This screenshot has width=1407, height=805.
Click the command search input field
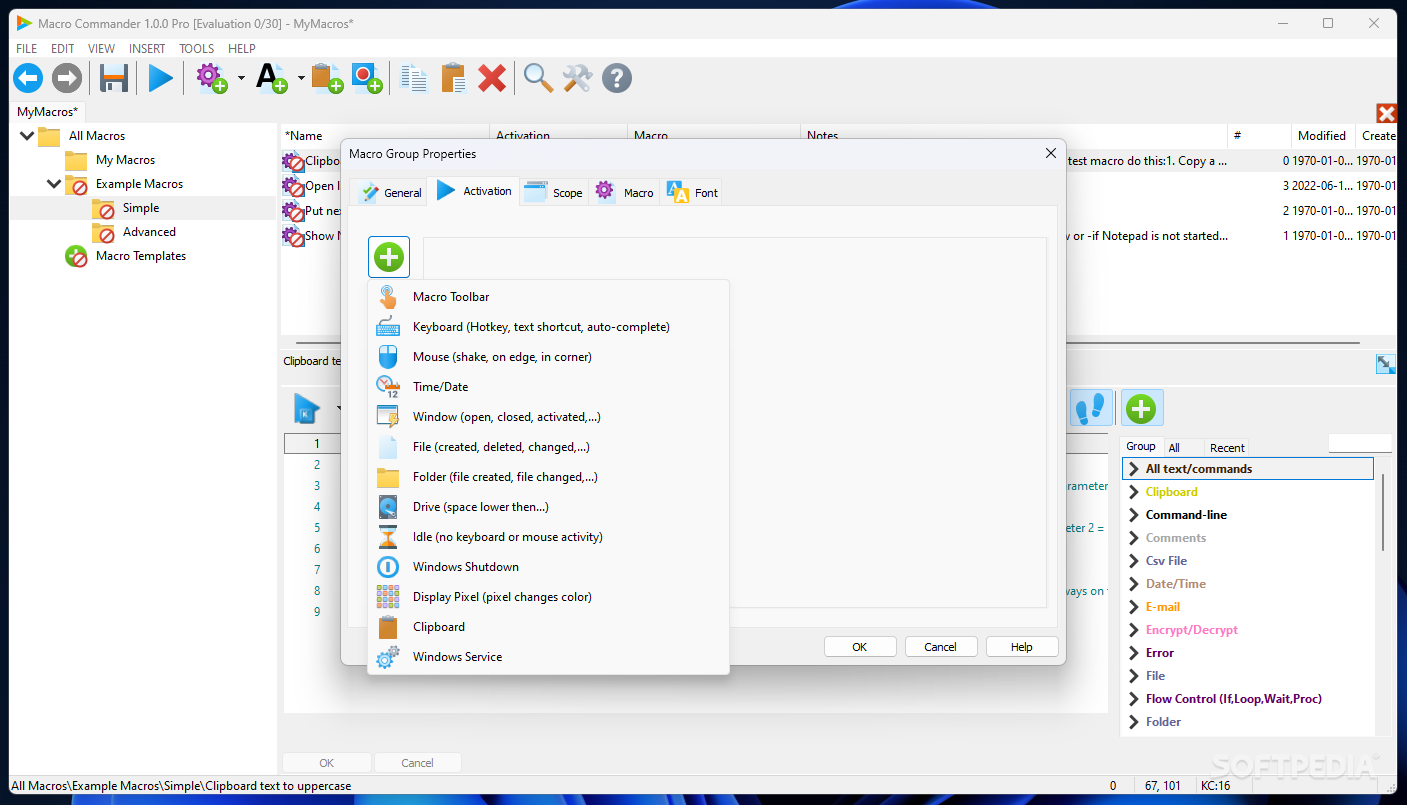pos(1359,443)
